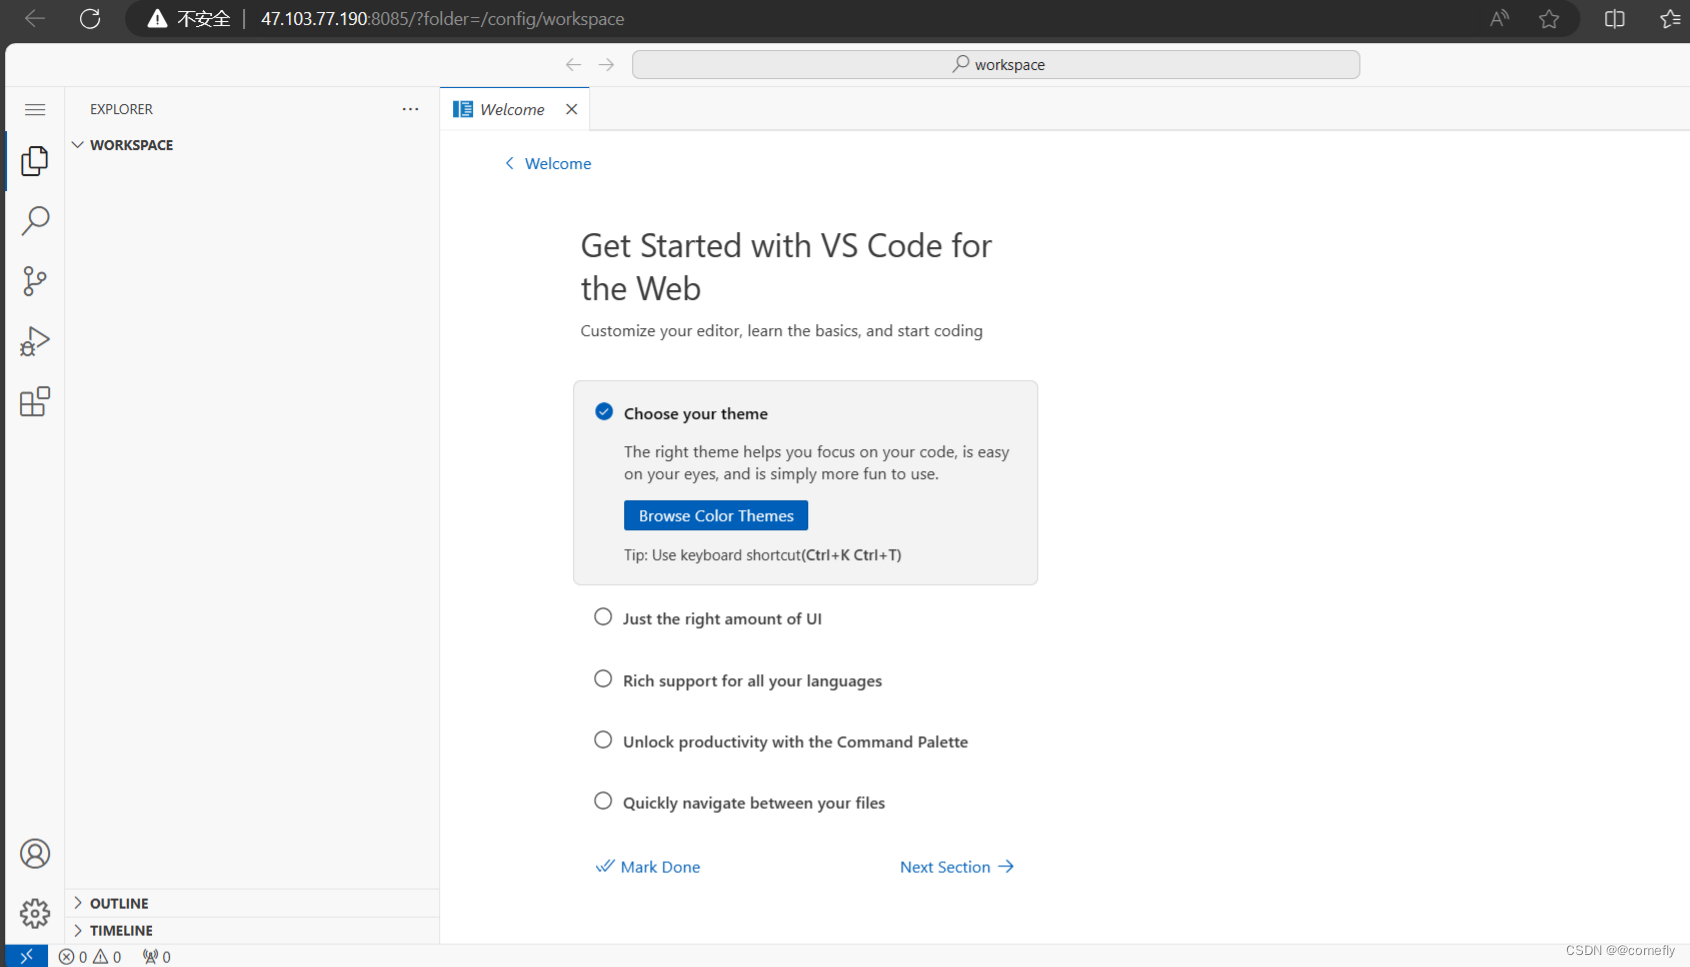Expand the OUTLINE section

(x=119, y=903)
